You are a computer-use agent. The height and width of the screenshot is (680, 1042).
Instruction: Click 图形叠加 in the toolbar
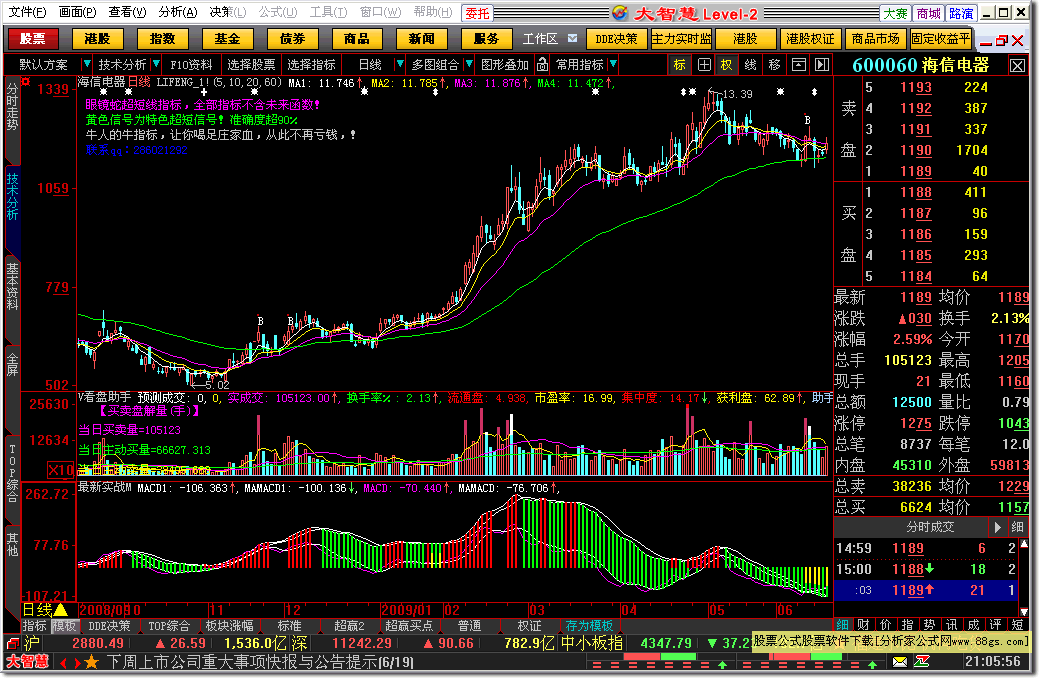pos(505,64)
